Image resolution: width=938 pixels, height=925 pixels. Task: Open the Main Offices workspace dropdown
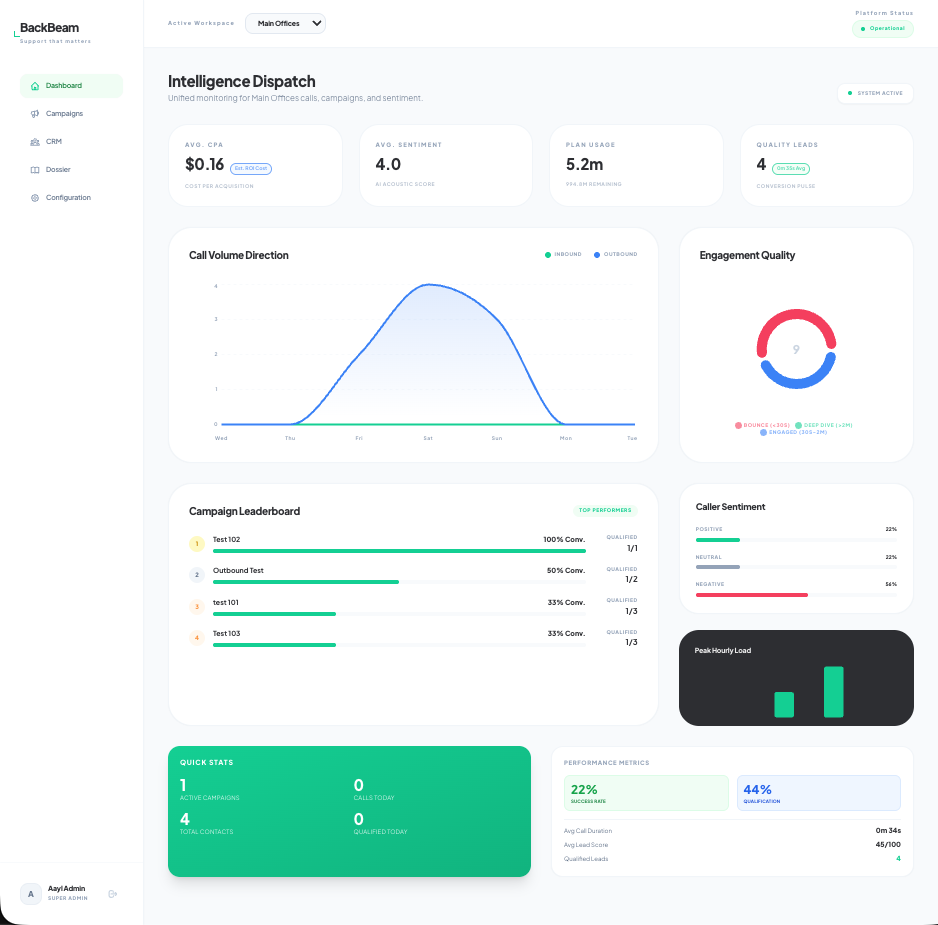[285, 22]
